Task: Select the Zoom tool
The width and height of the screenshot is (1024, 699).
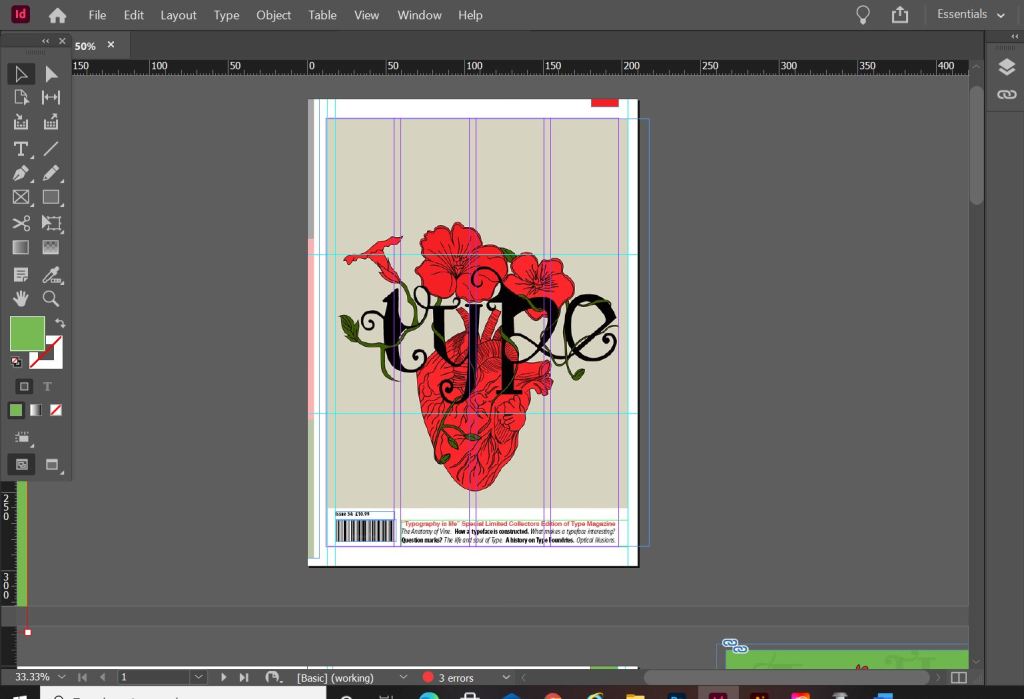Action: pyautogui.click(x=51, y=298)
